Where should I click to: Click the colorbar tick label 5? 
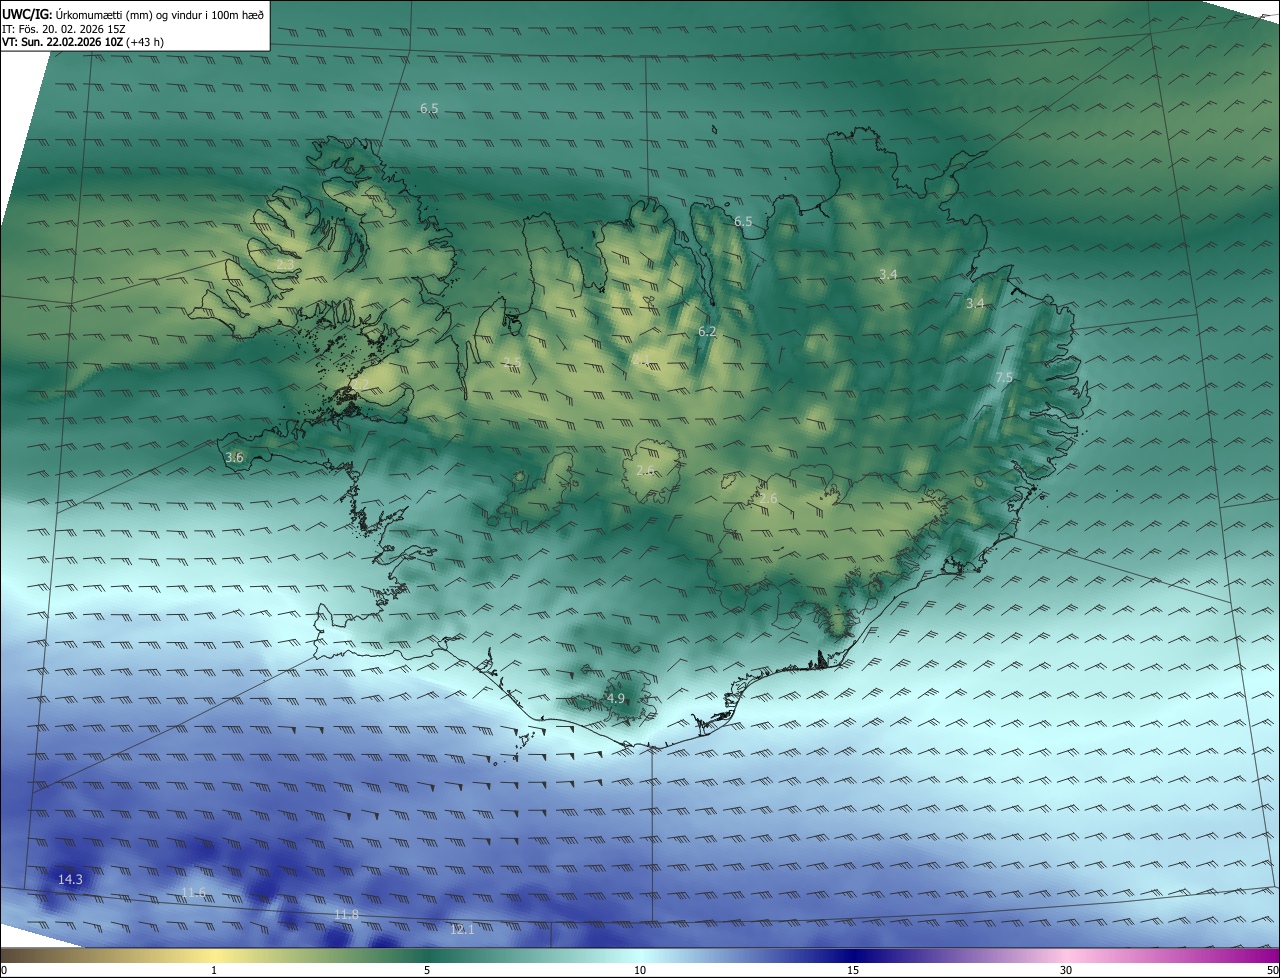427,971
